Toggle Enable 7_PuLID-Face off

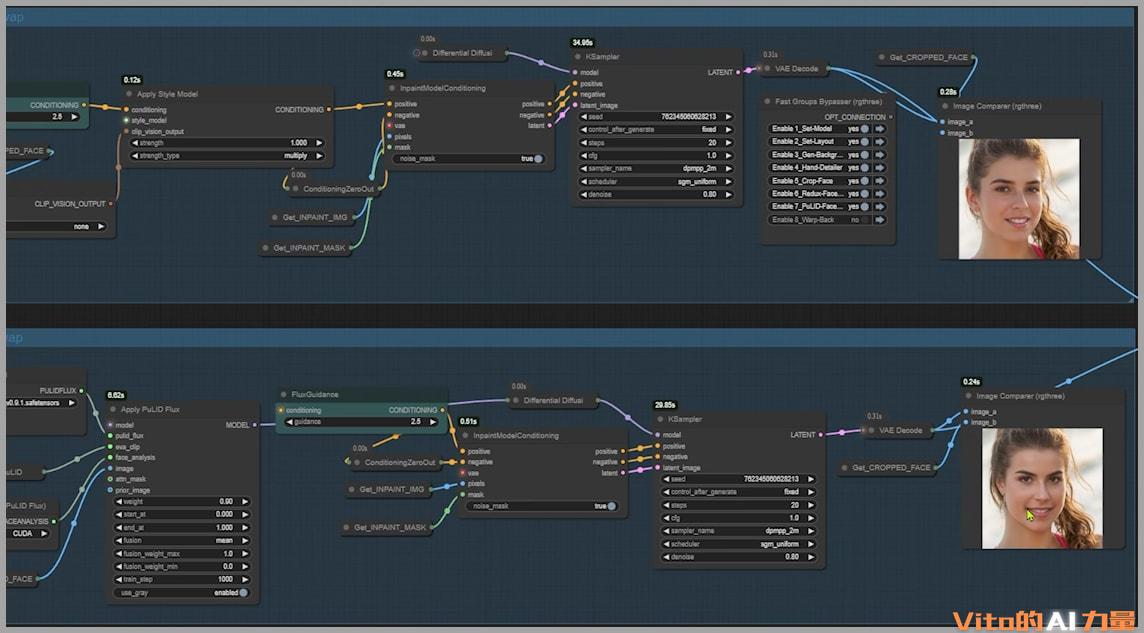(865, 206)
